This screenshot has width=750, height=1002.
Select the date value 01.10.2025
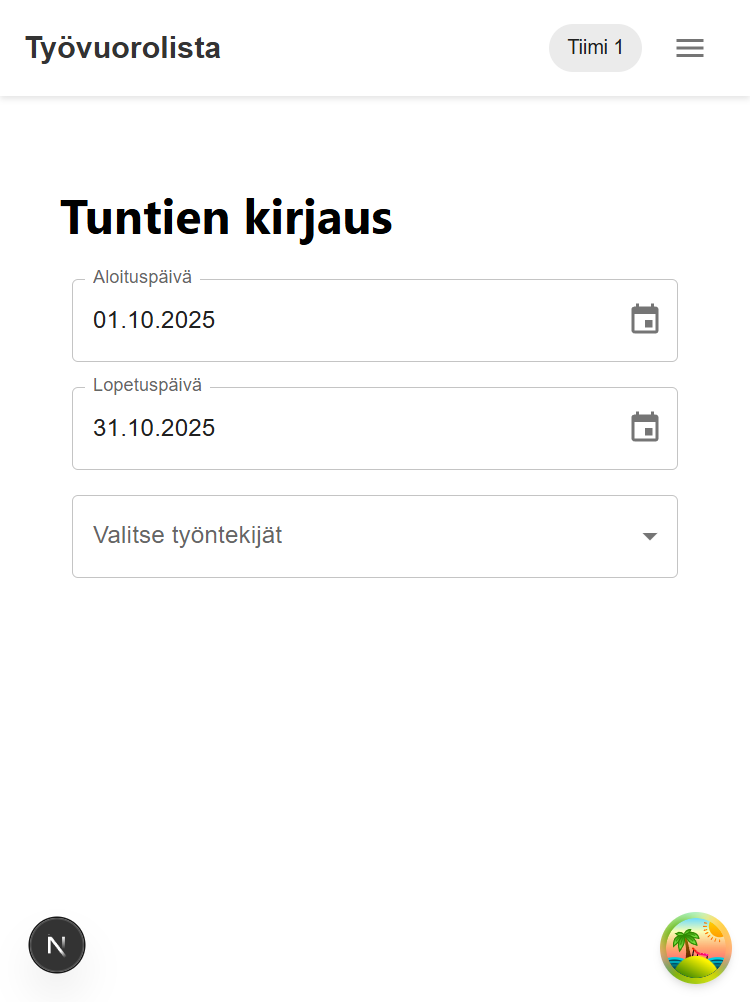(x=154, y=320)
